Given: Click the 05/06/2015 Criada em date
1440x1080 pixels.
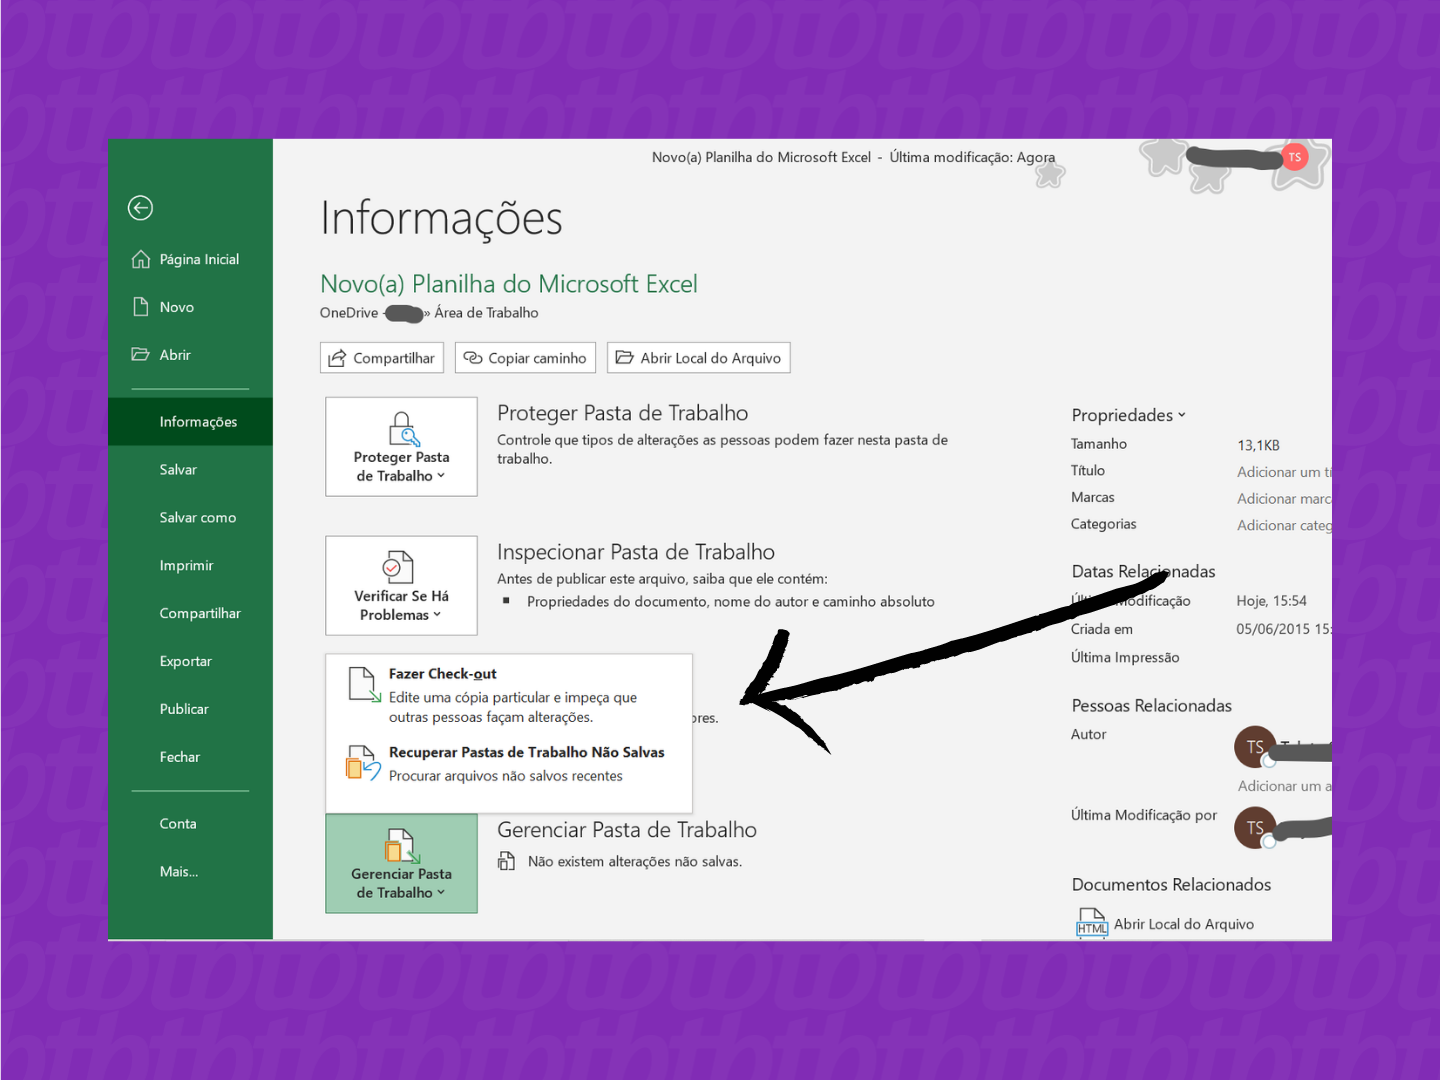Looking at the screenshot, I should click(x=1284, y=629).
